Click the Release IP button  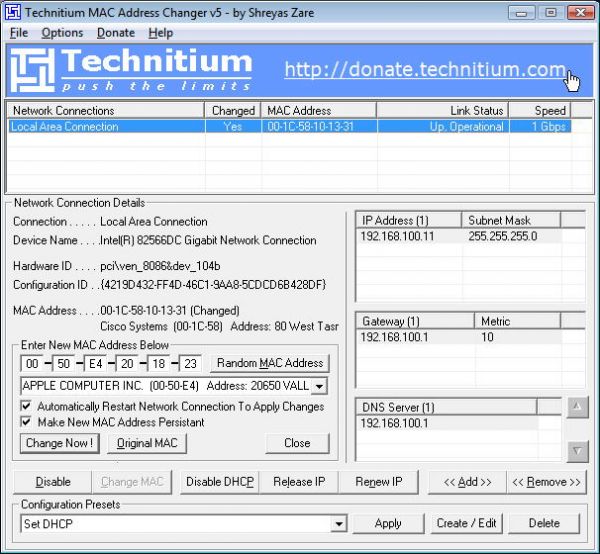299,482
